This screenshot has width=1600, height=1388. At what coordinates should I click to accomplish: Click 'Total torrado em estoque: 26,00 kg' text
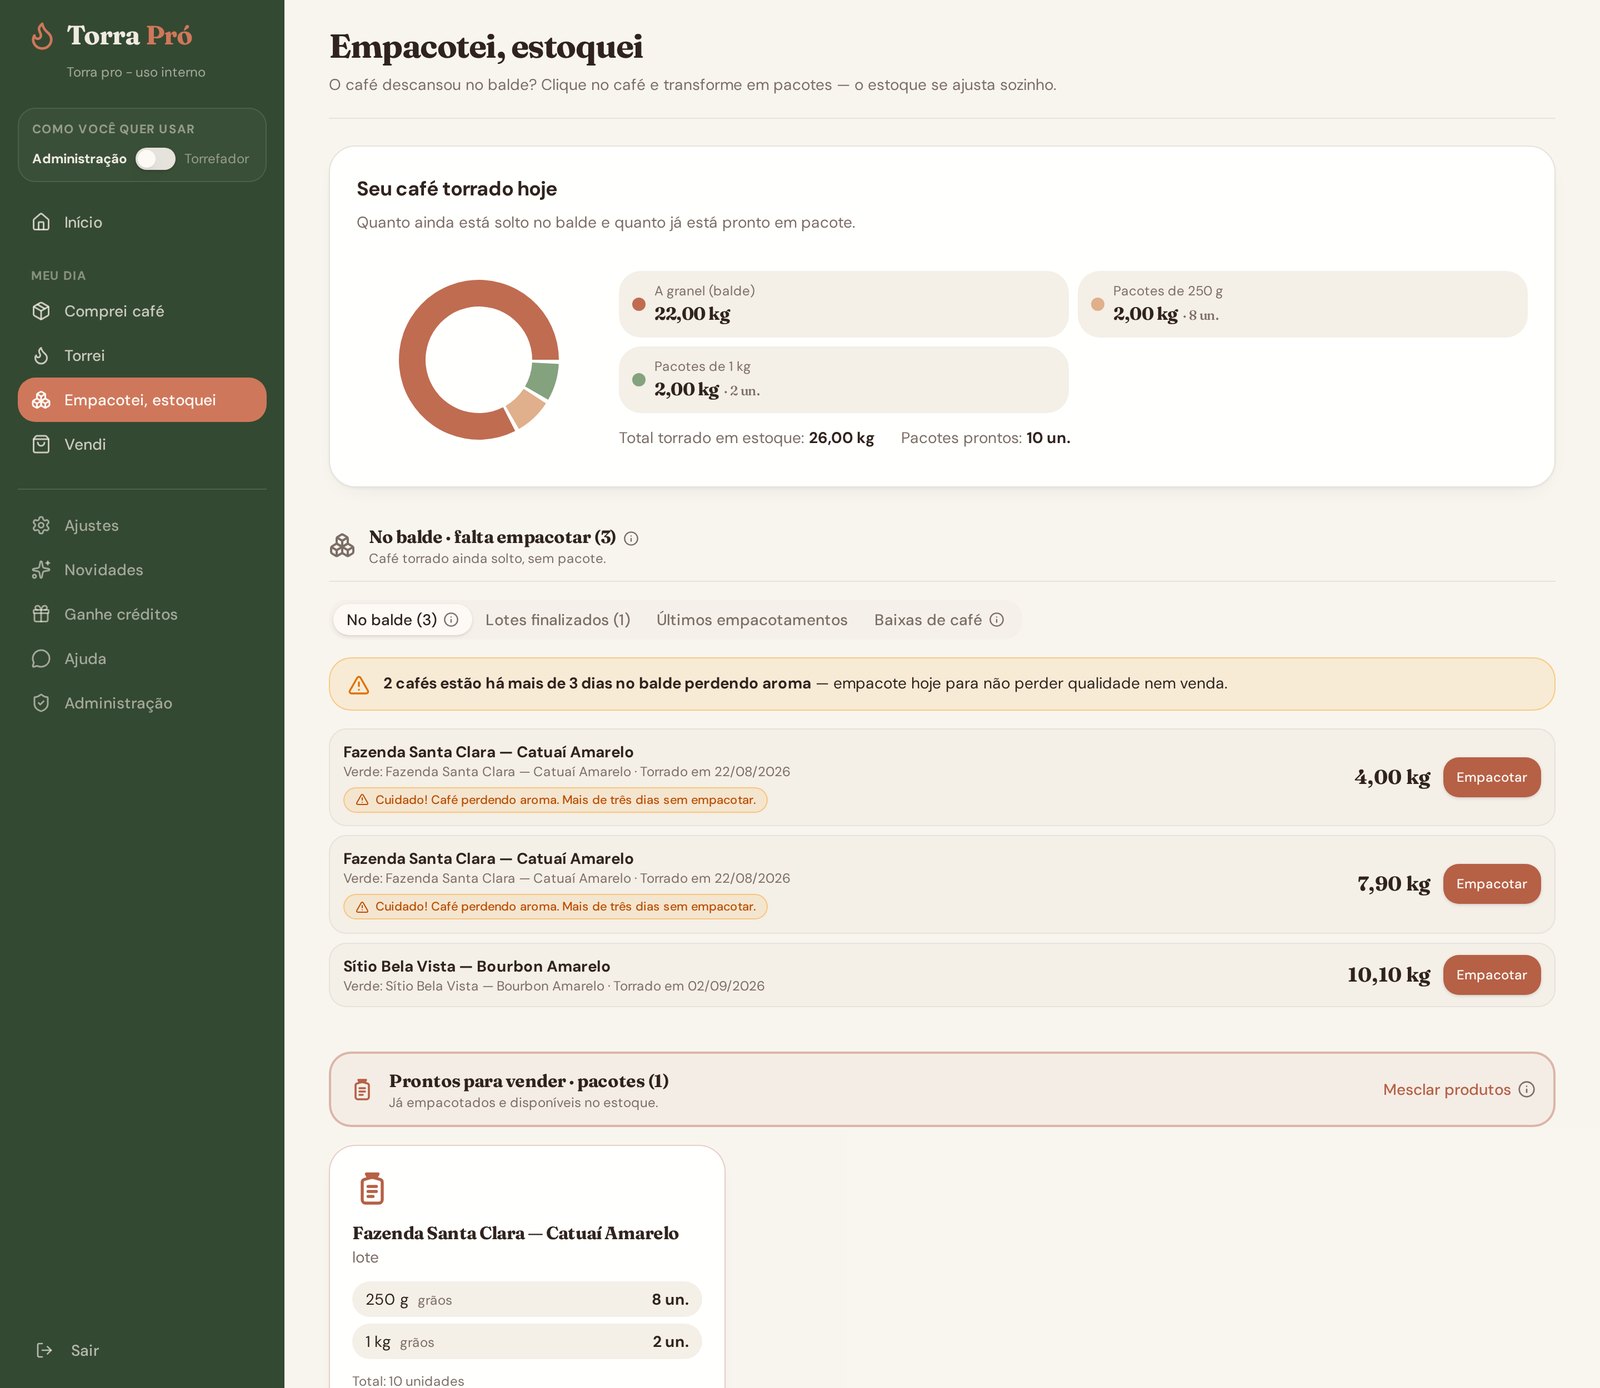[746, 438]
